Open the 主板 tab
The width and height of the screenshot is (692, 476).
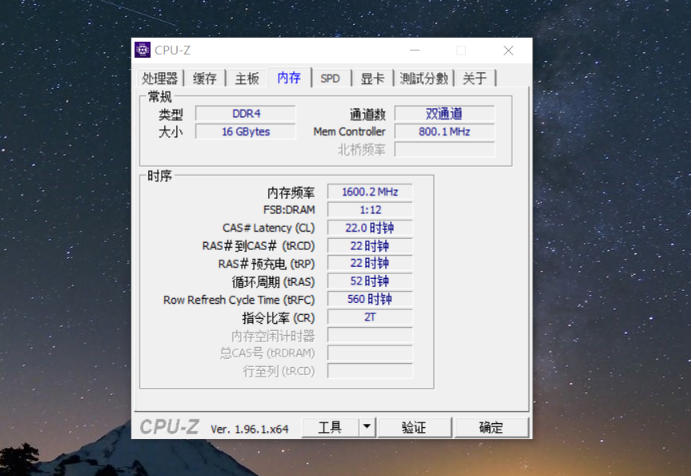click(x=247, y=79)
